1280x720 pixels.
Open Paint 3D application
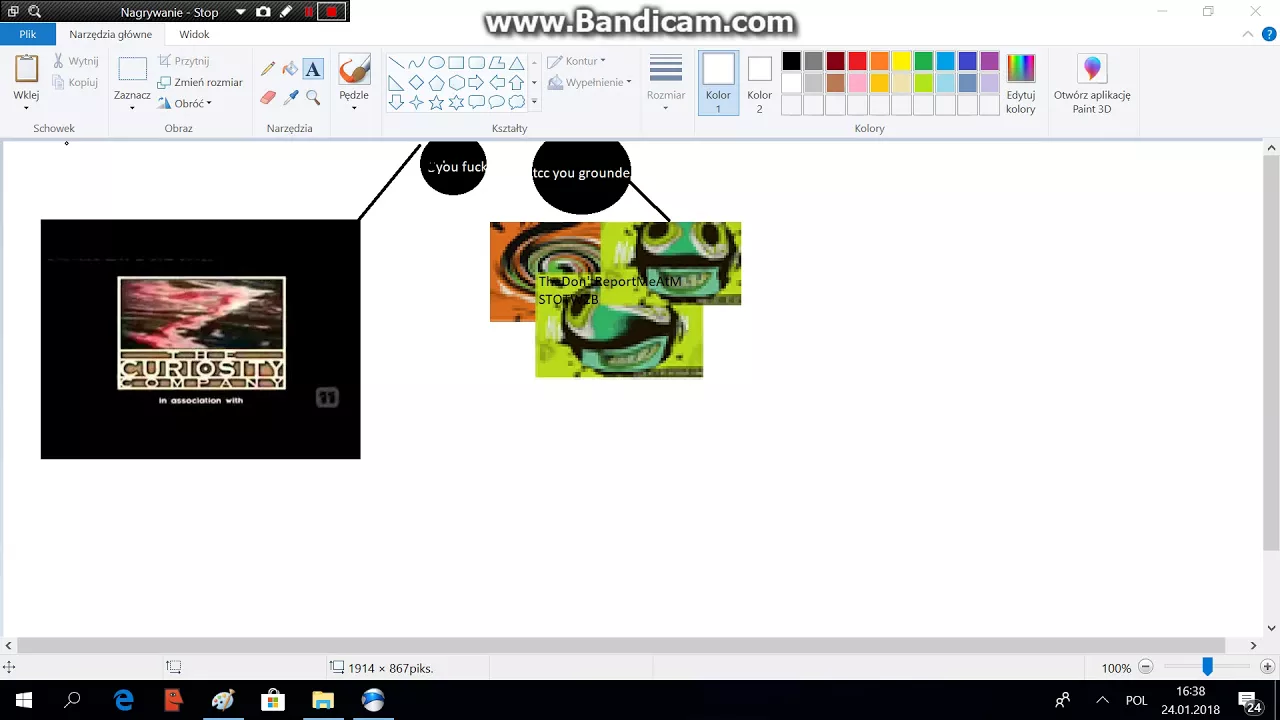click(x=1092, y=83)
